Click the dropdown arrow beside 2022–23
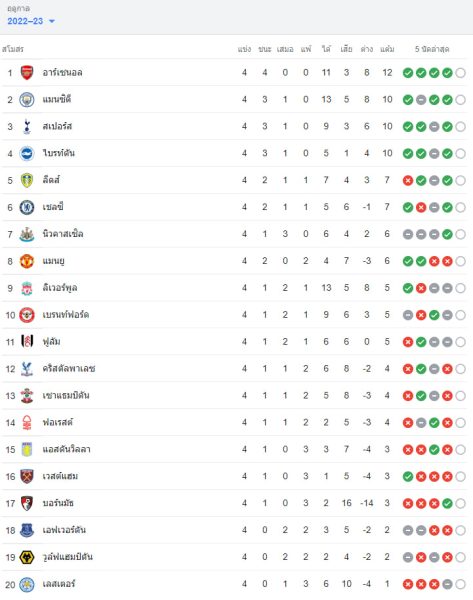473x600 pixels. tap(52, 21)
